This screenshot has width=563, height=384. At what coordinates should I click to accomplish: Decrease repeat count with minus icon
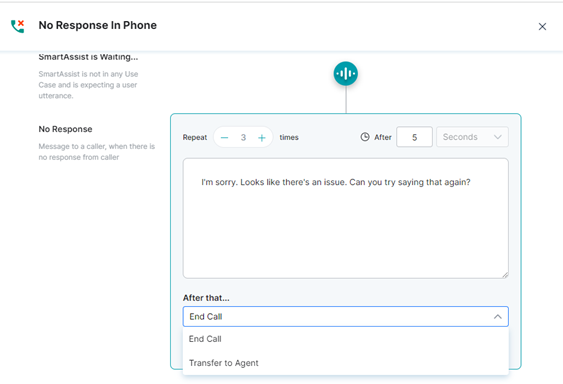click(x=224, y=138)
